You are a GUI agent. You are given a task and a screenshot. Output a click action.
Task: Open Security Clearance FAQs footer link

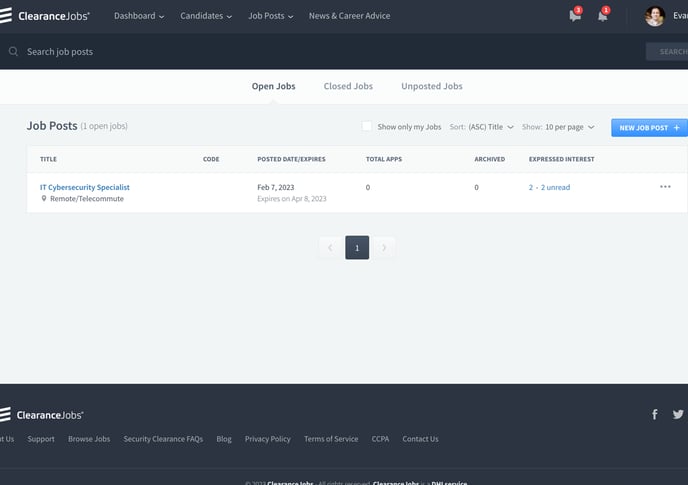point(163,439)
